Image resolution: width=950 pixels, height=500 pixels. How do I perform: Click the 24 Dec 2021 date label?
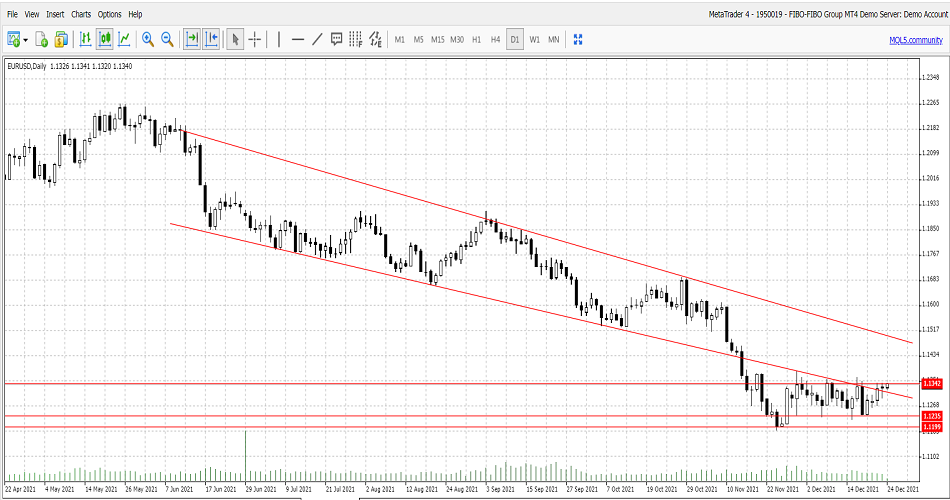(x=903, y=488)
